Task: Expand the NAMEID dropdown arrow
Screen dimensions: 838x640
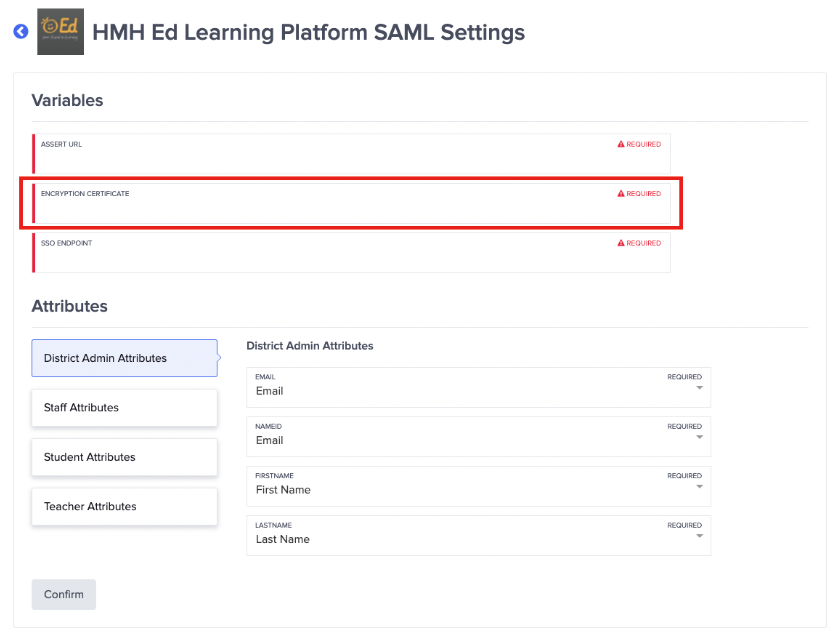Action: pyautogui.click(x=697, y=439)
